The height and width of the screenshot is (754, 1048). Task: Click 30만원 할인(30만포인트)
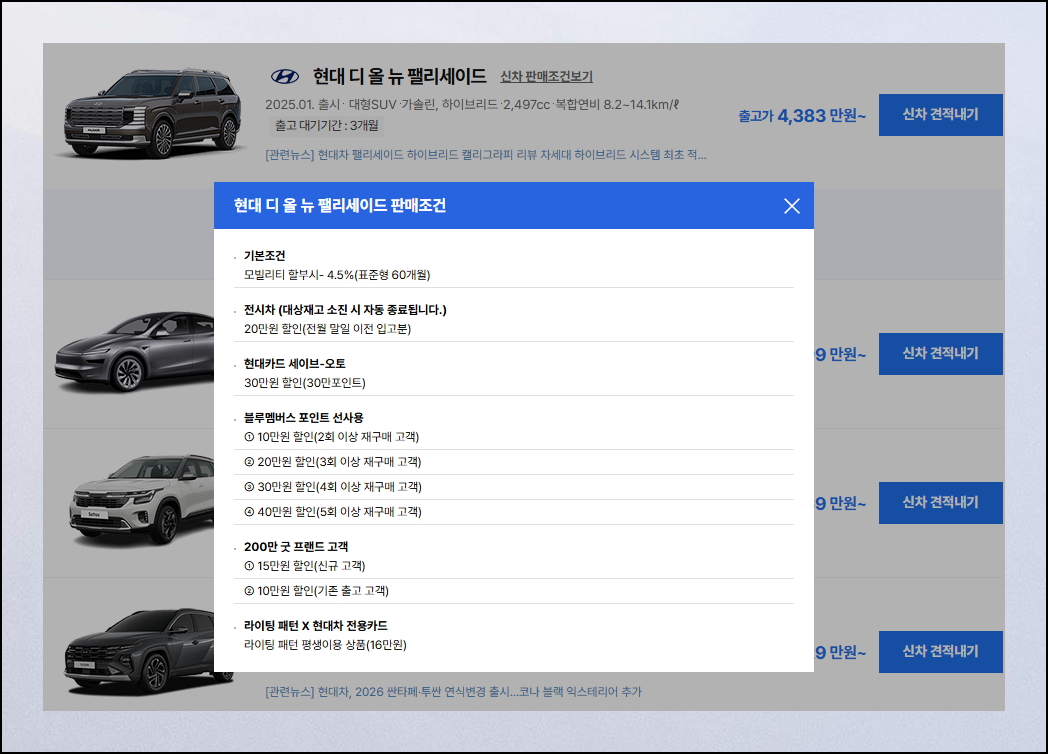pyautogui.click(x=305, y=383)
